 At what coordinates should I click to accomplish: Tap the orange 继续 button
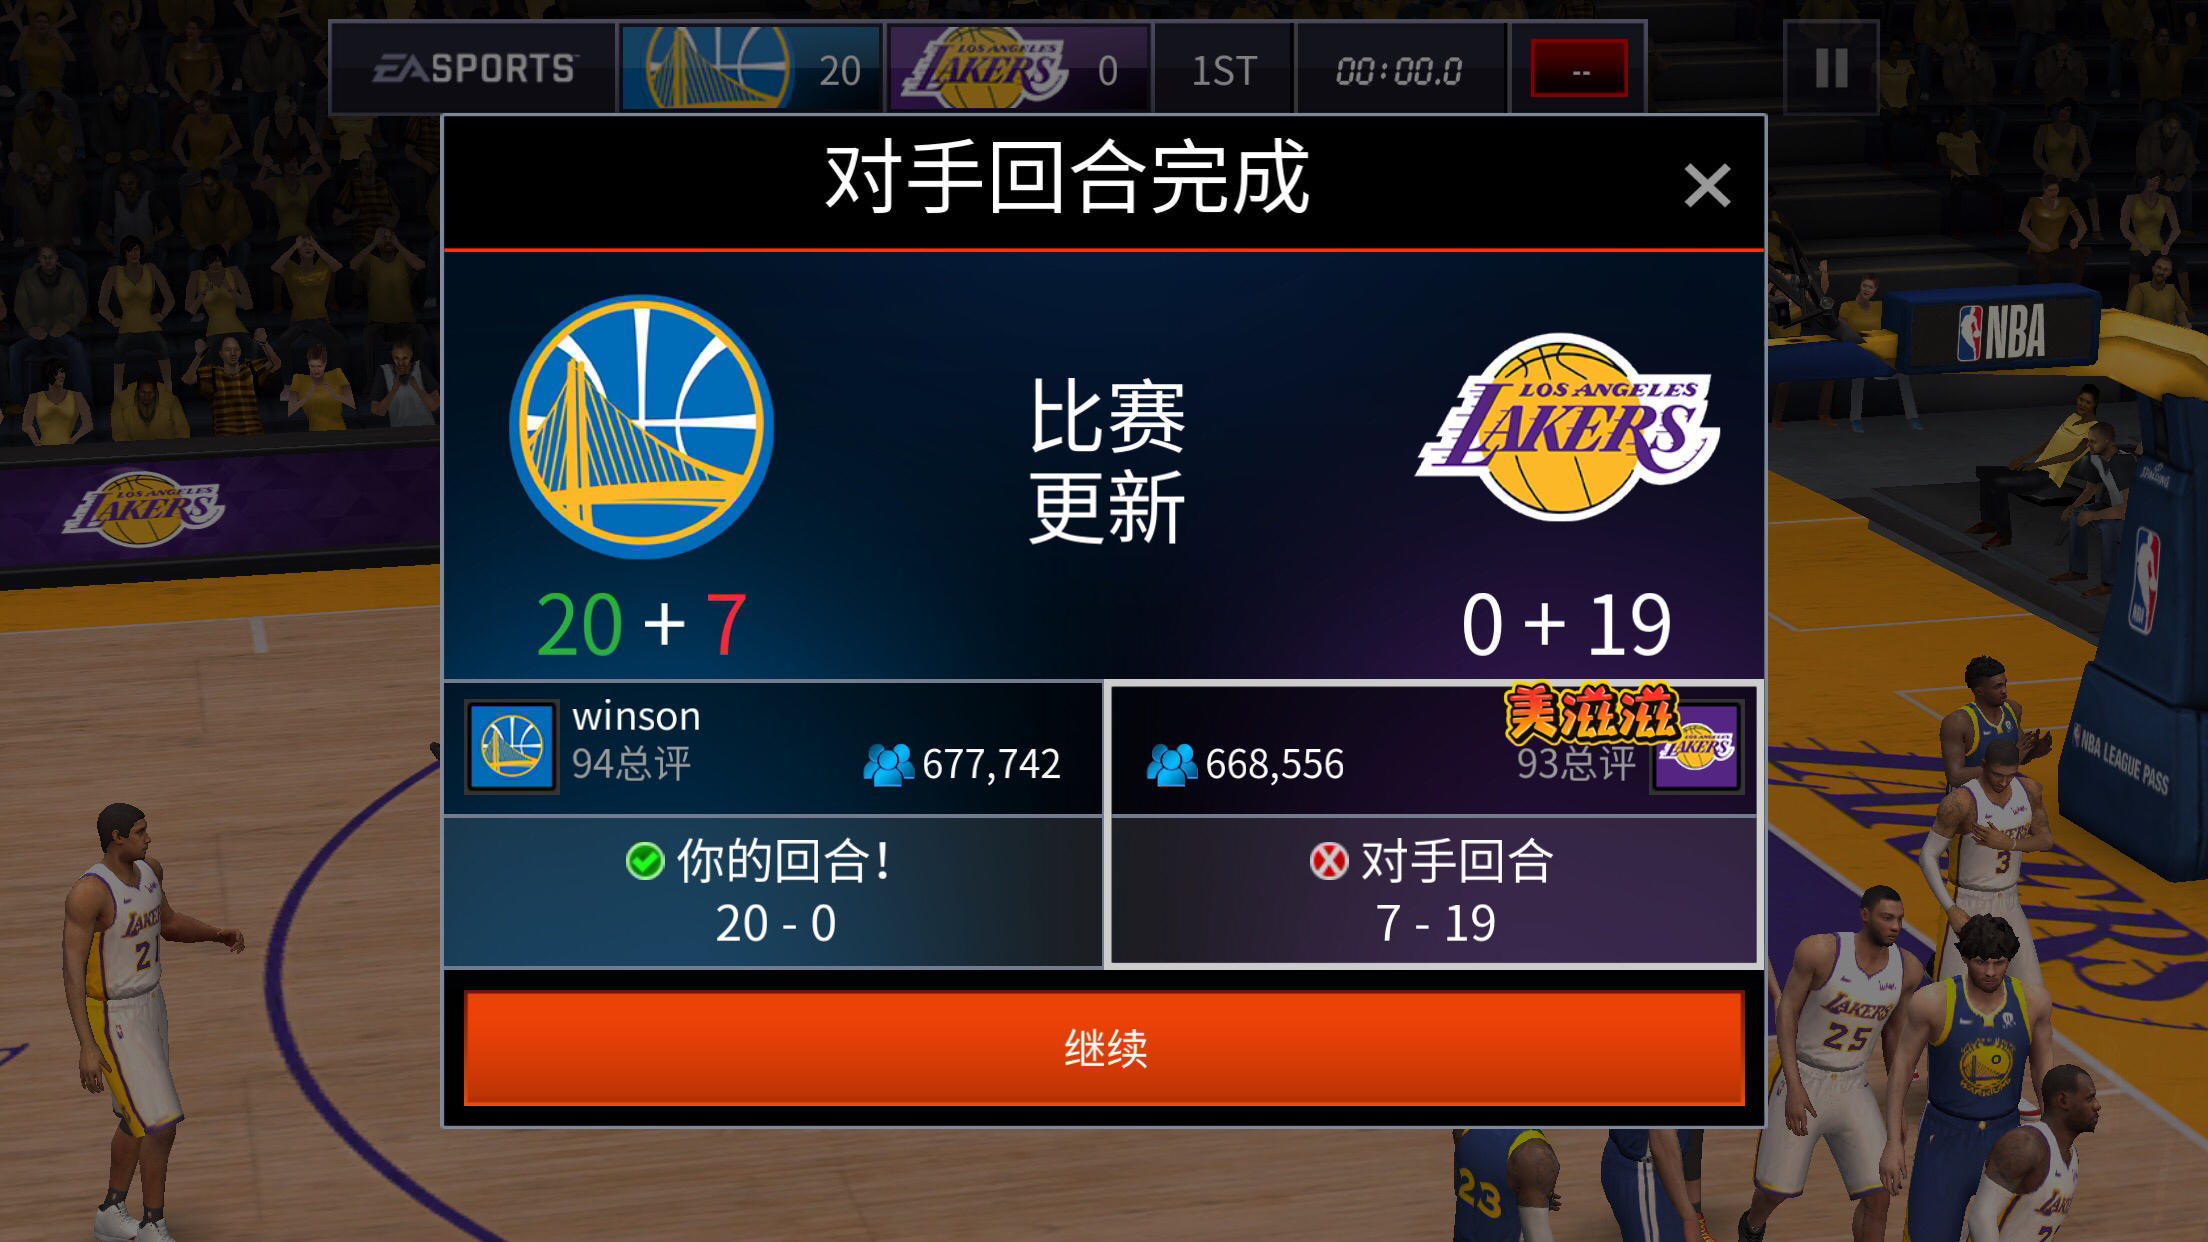[1104, 1048]
